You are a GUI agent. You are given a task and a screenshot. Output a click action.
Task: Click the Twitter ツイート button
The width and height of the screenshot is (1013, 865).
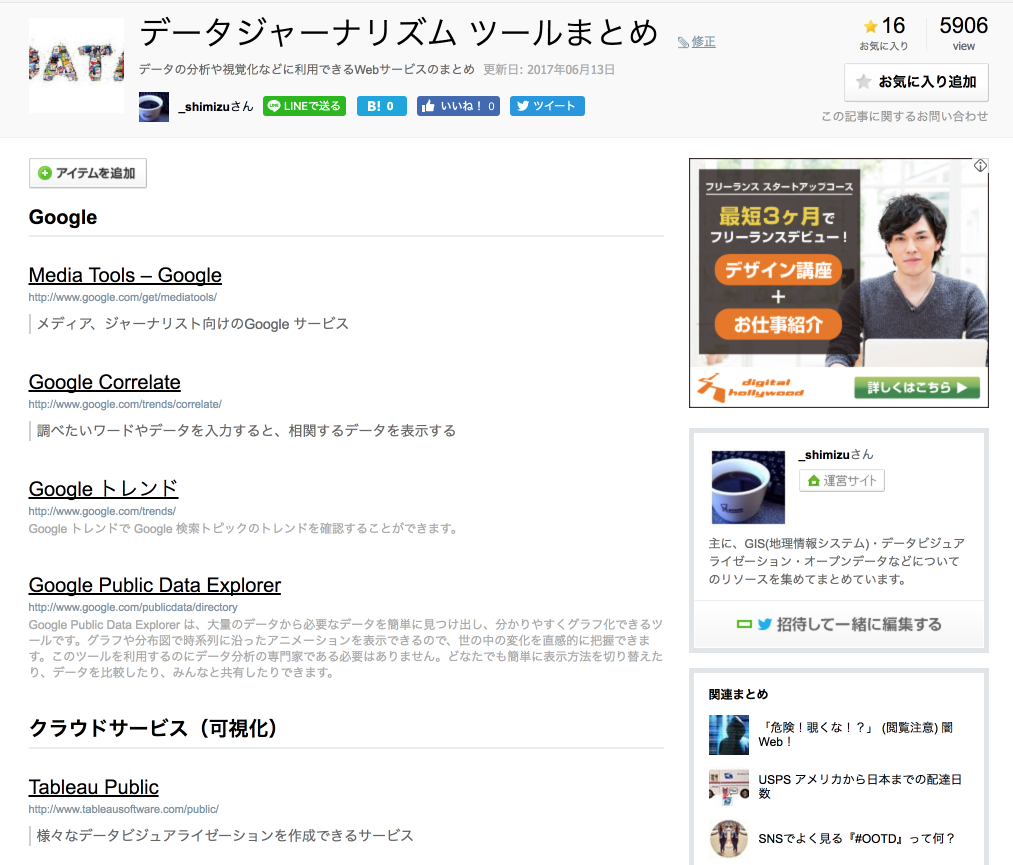click(x=547, y=106)
